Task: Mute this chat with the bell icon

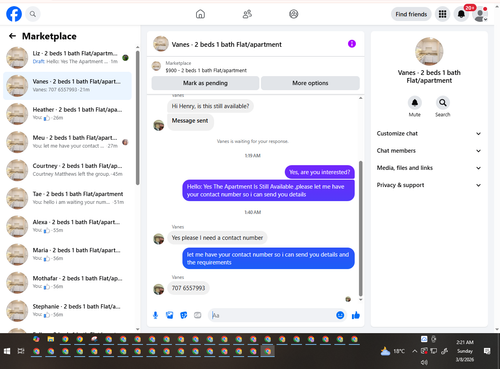Action: pyautogui.click(x=415, y=103)
